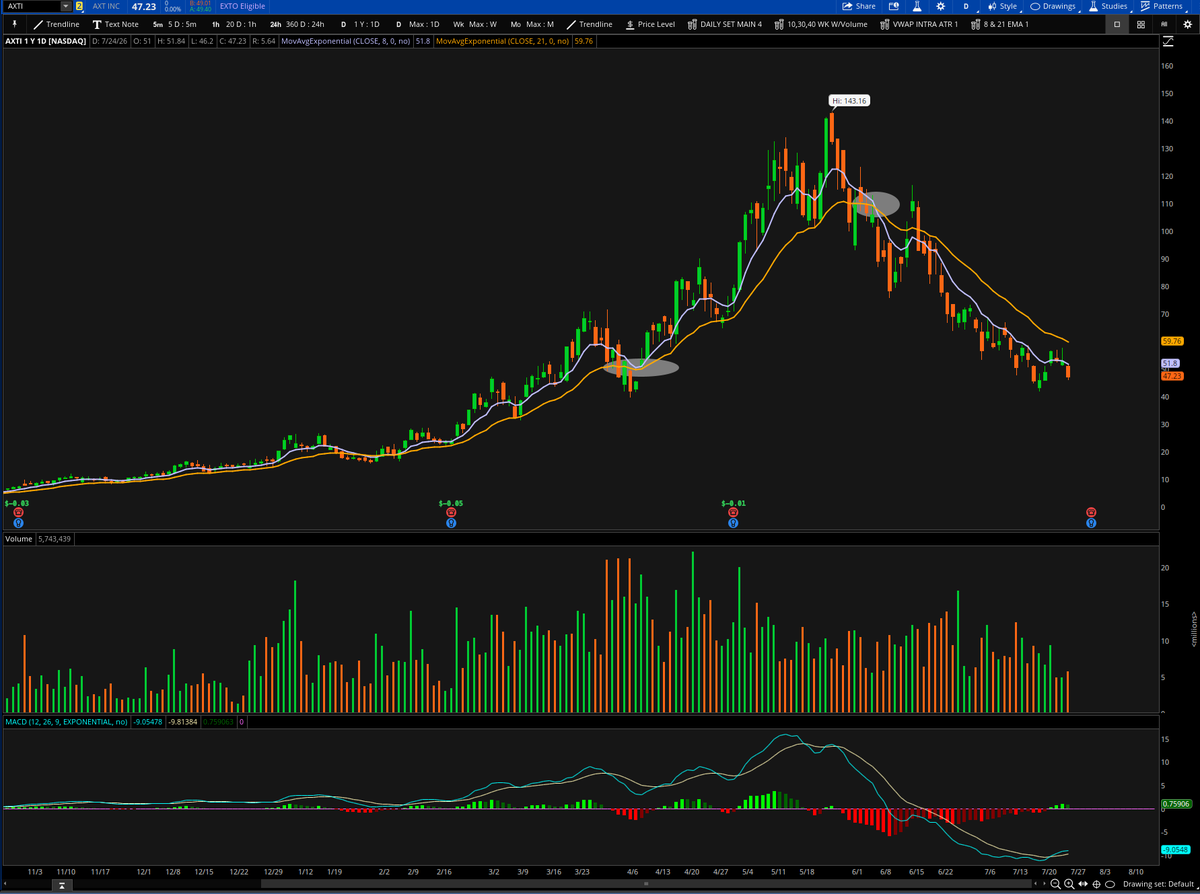Switch timeframe to 1 Y : 1D
This screenshot has height=894, width=1200.
coord(361,24)
